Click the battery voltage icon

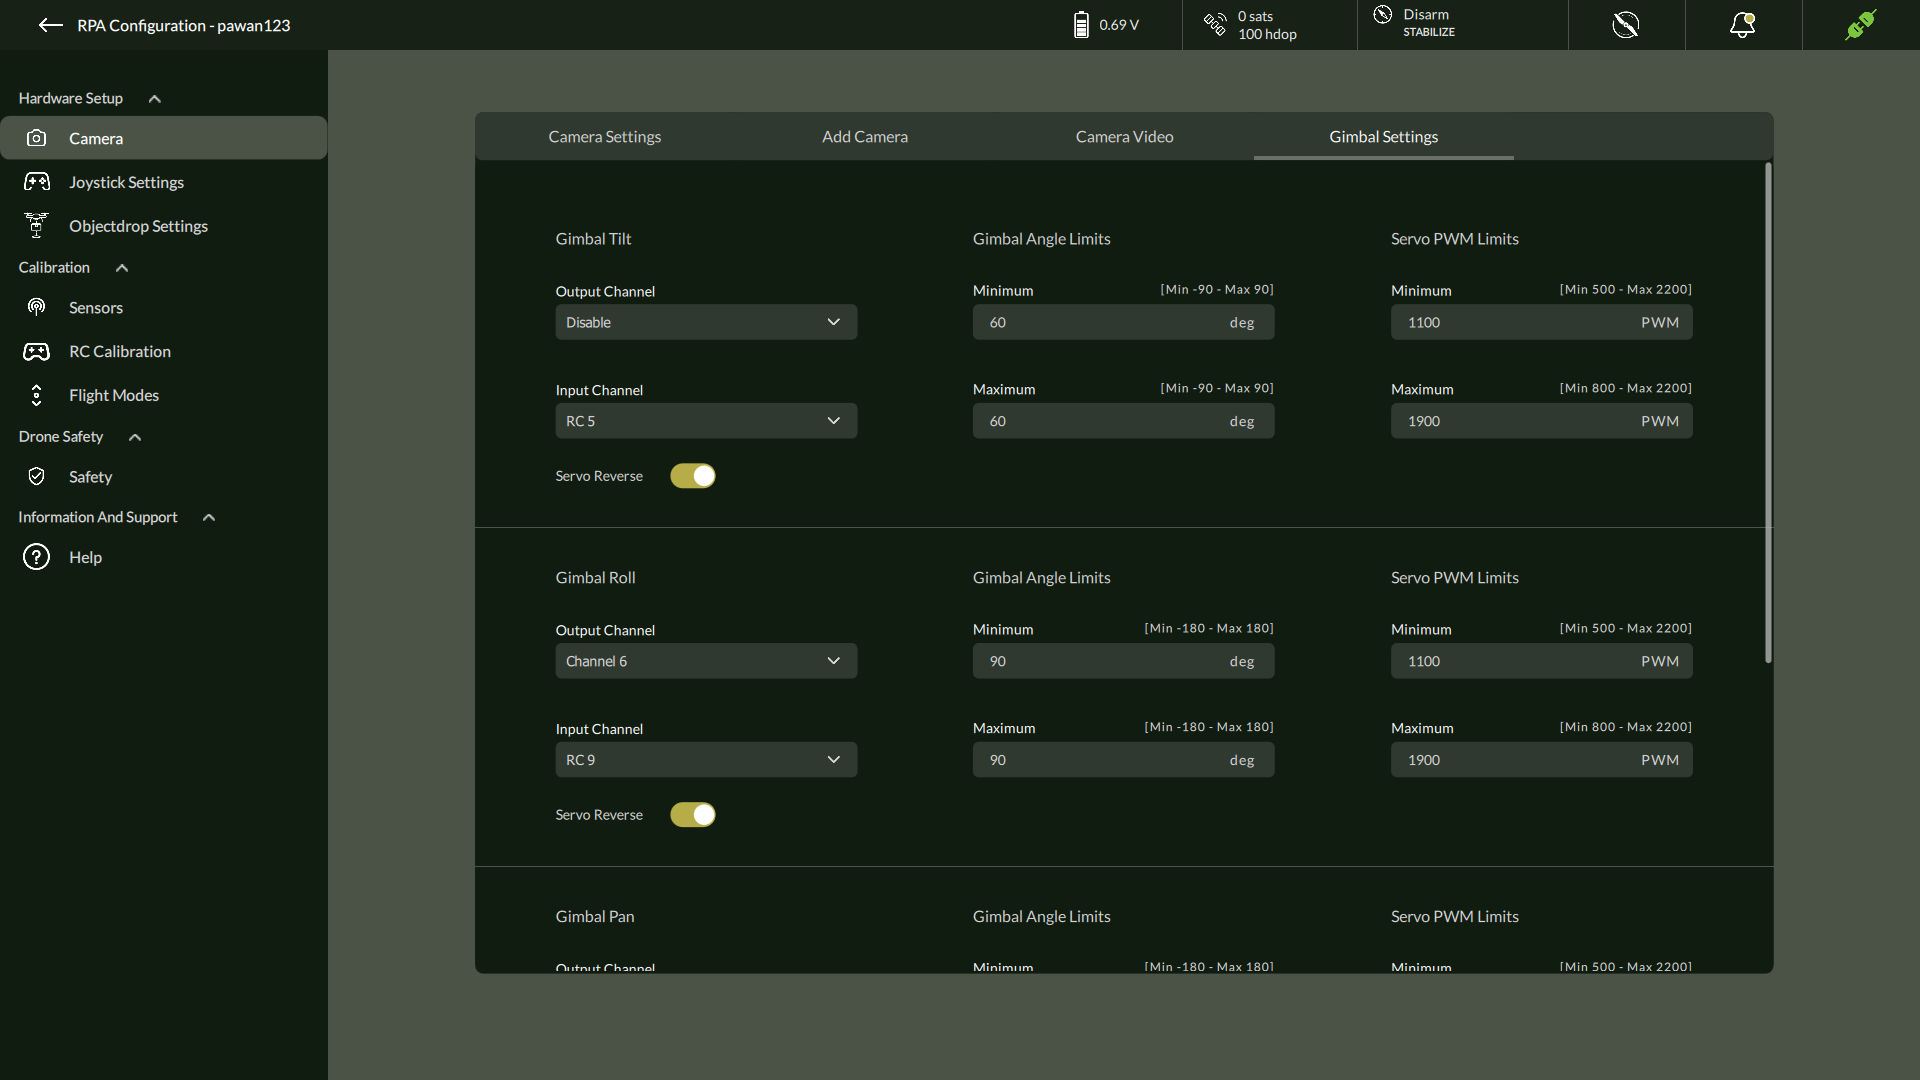click(x=1081, y=25)
